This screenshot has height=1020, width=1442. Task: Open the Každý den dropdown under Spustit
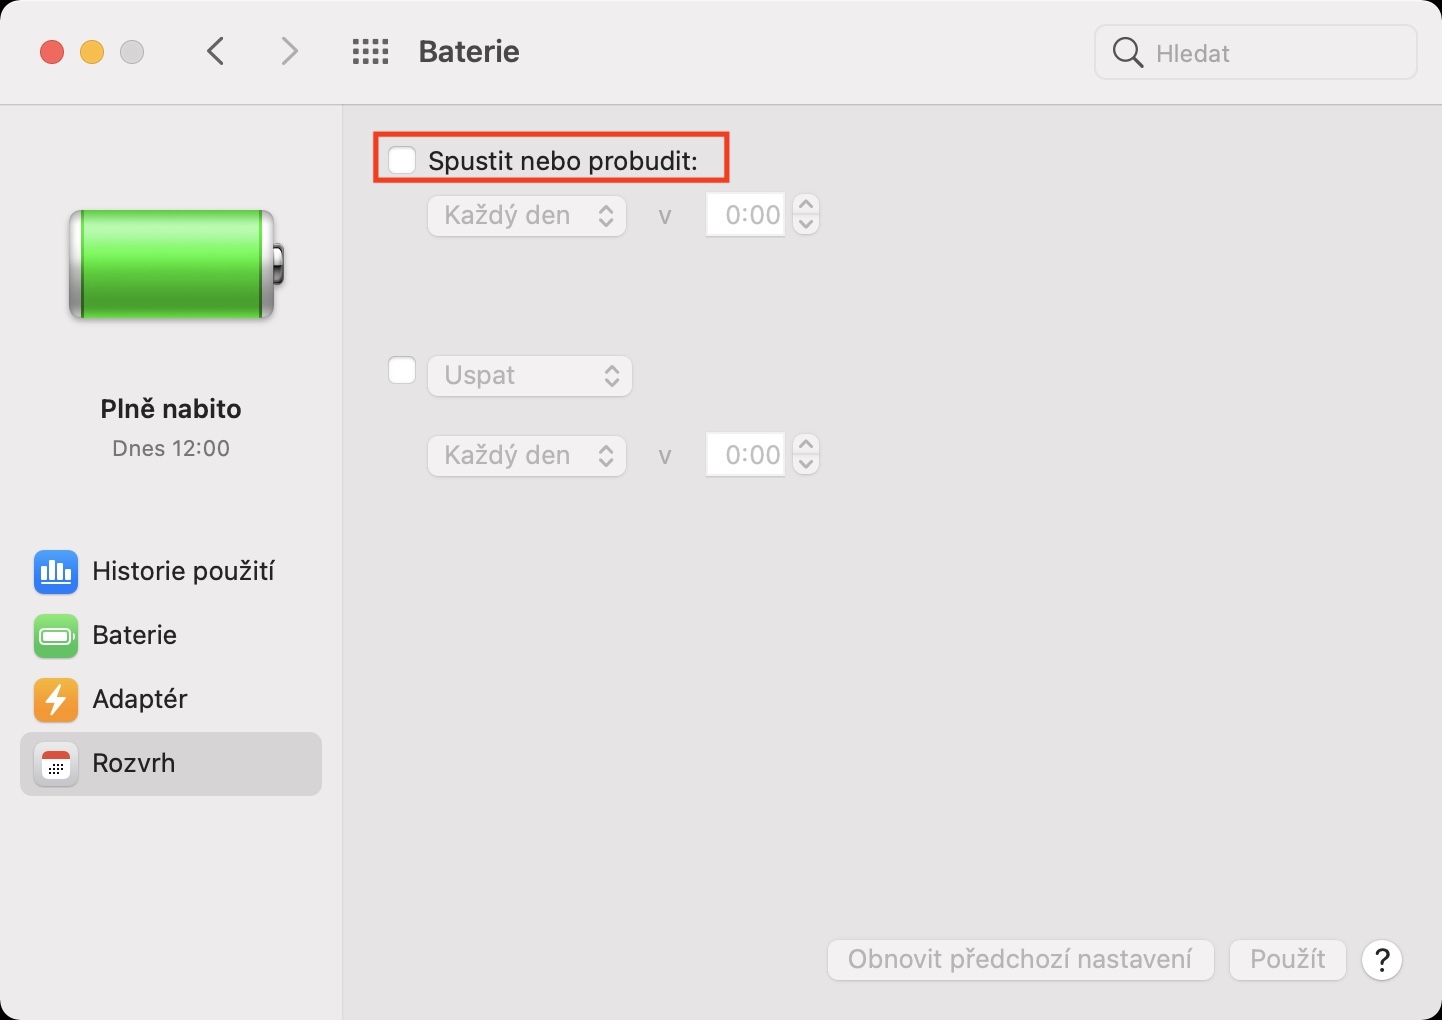click(x=527, y=216)
